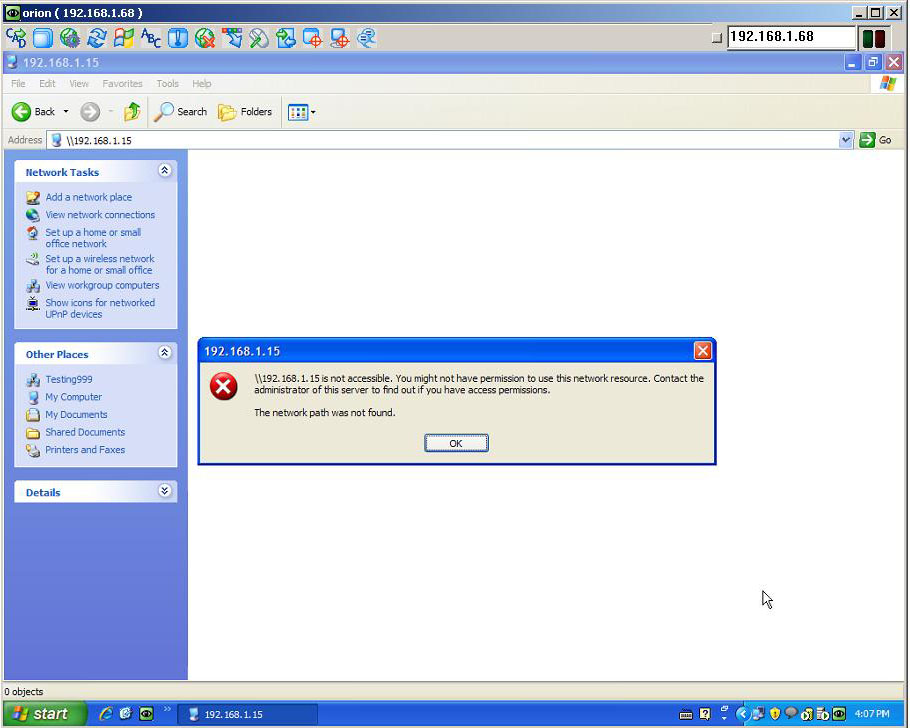910x728 pixels.
Task: Open Printers and Faxes in Other Places
Action: (85, 449)
